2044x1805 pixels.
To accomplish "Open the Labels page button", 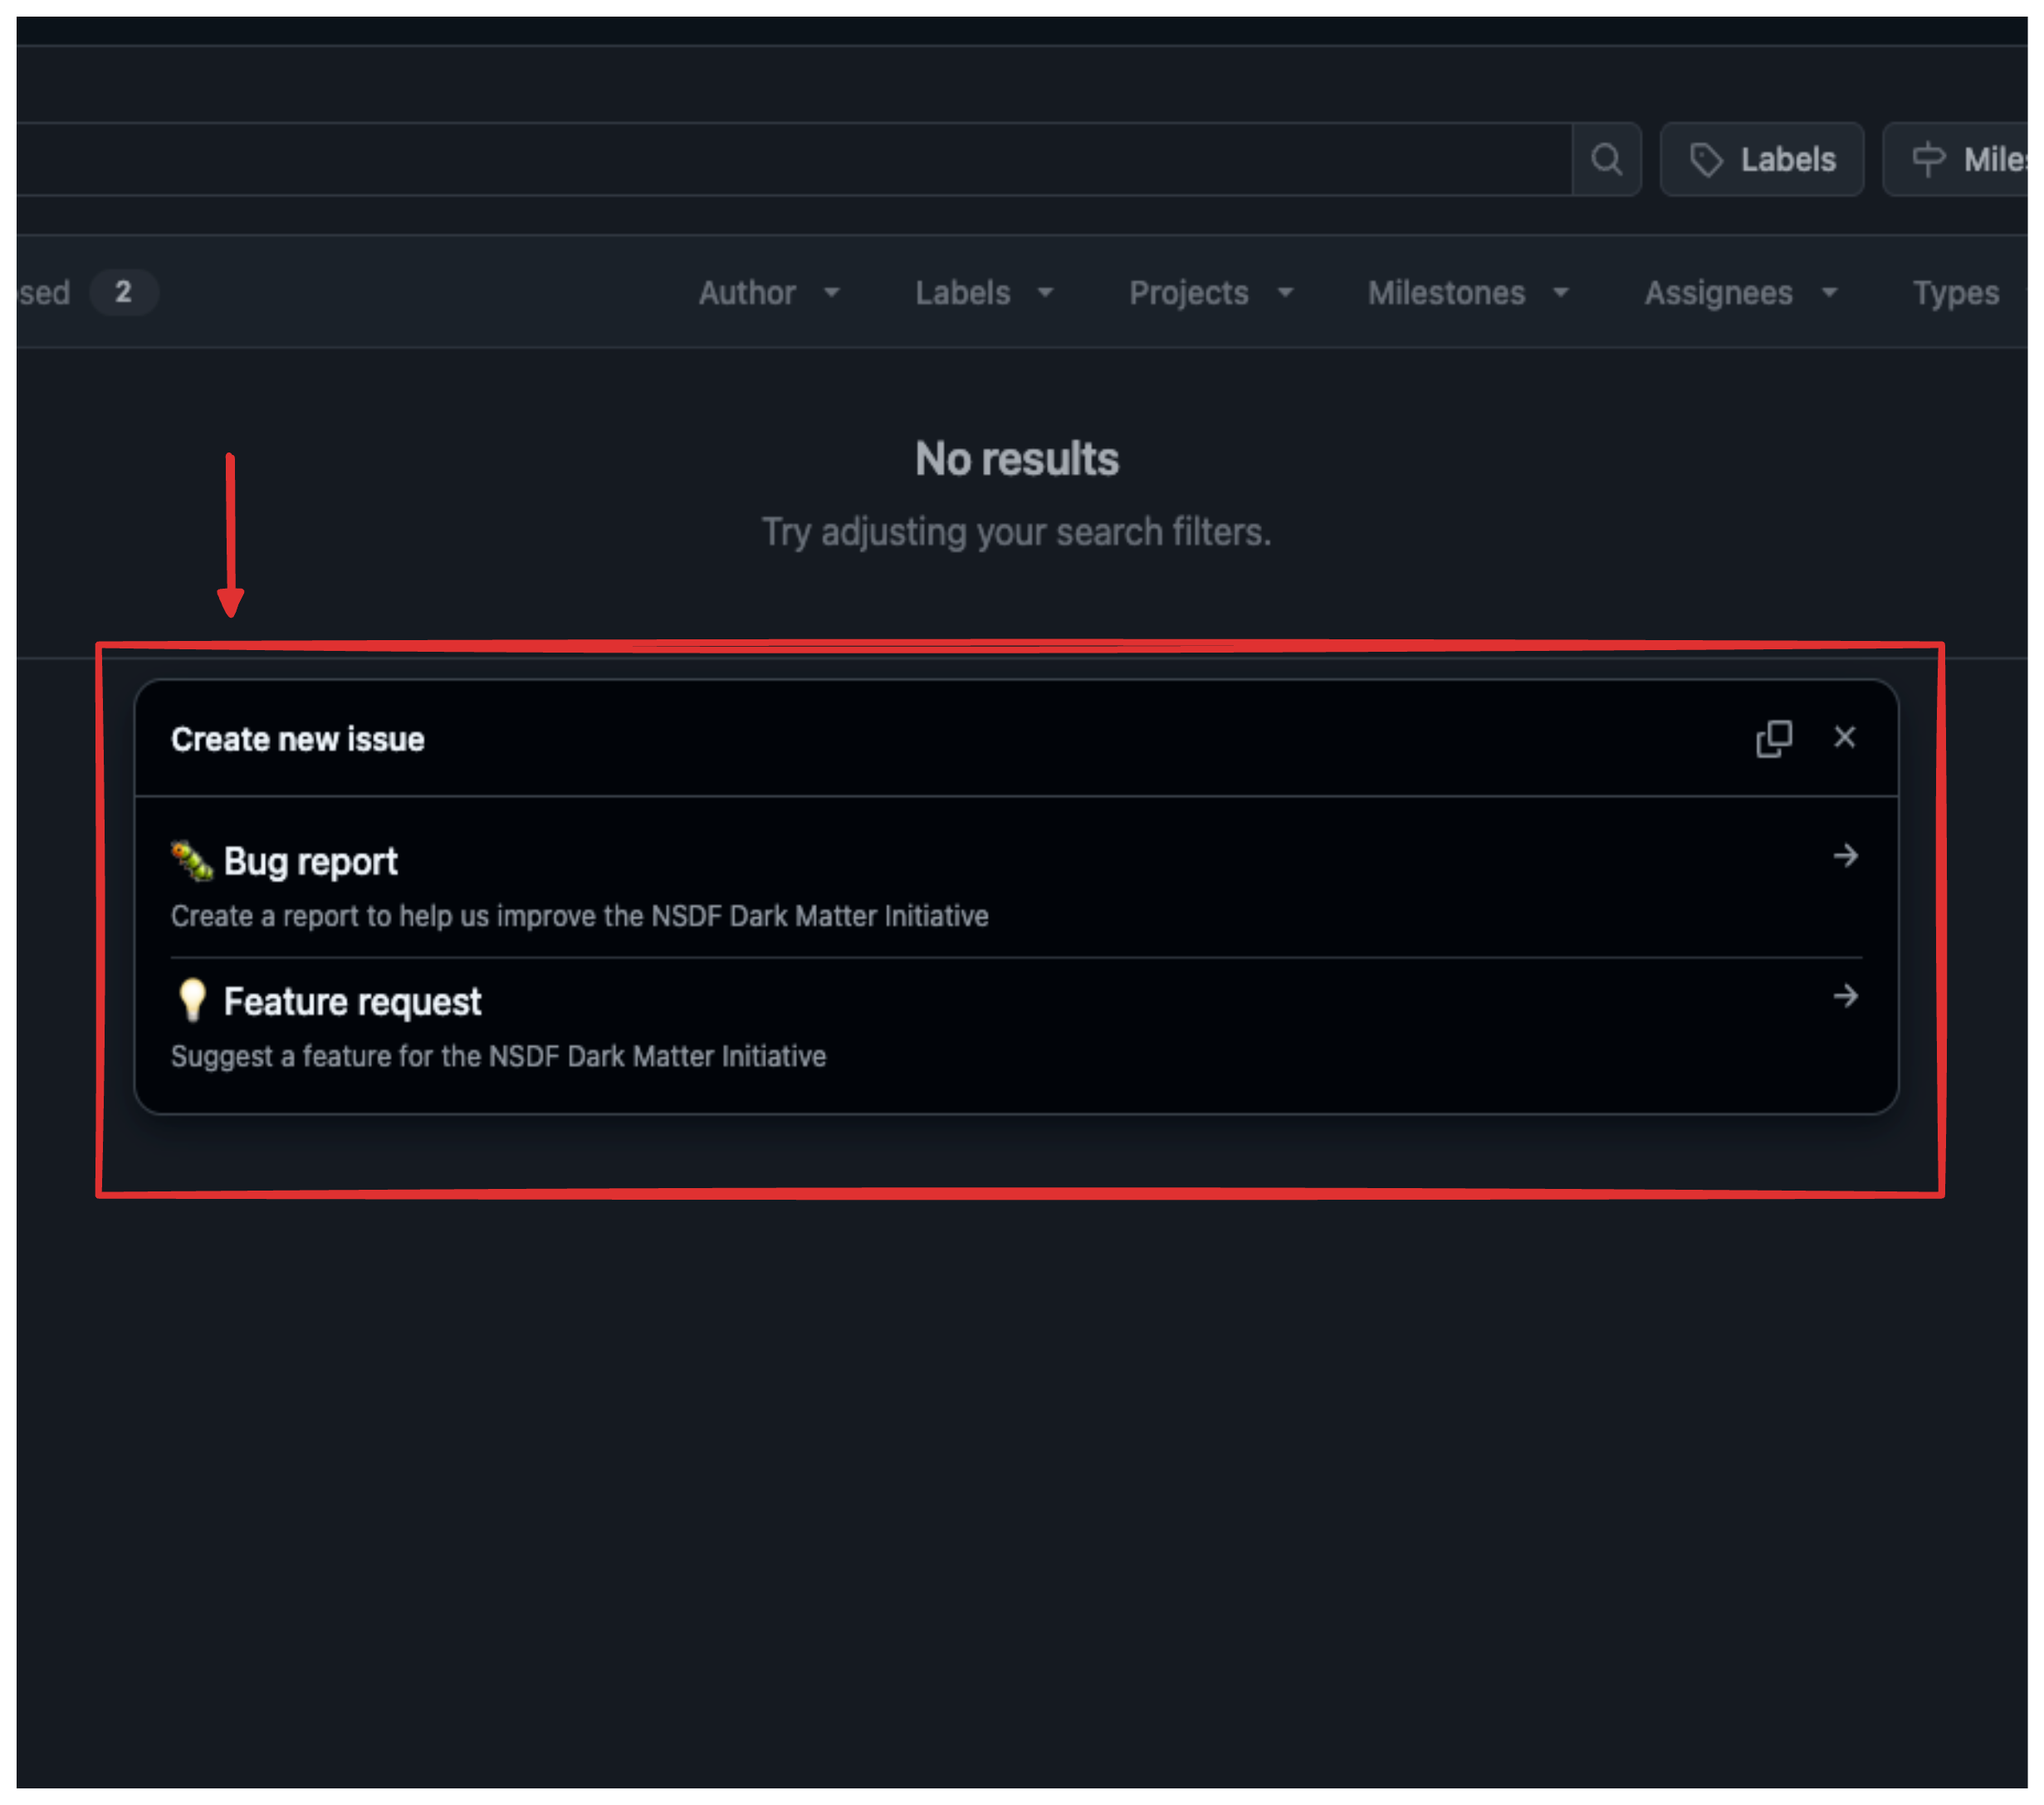I will (x=1762, y=158).
